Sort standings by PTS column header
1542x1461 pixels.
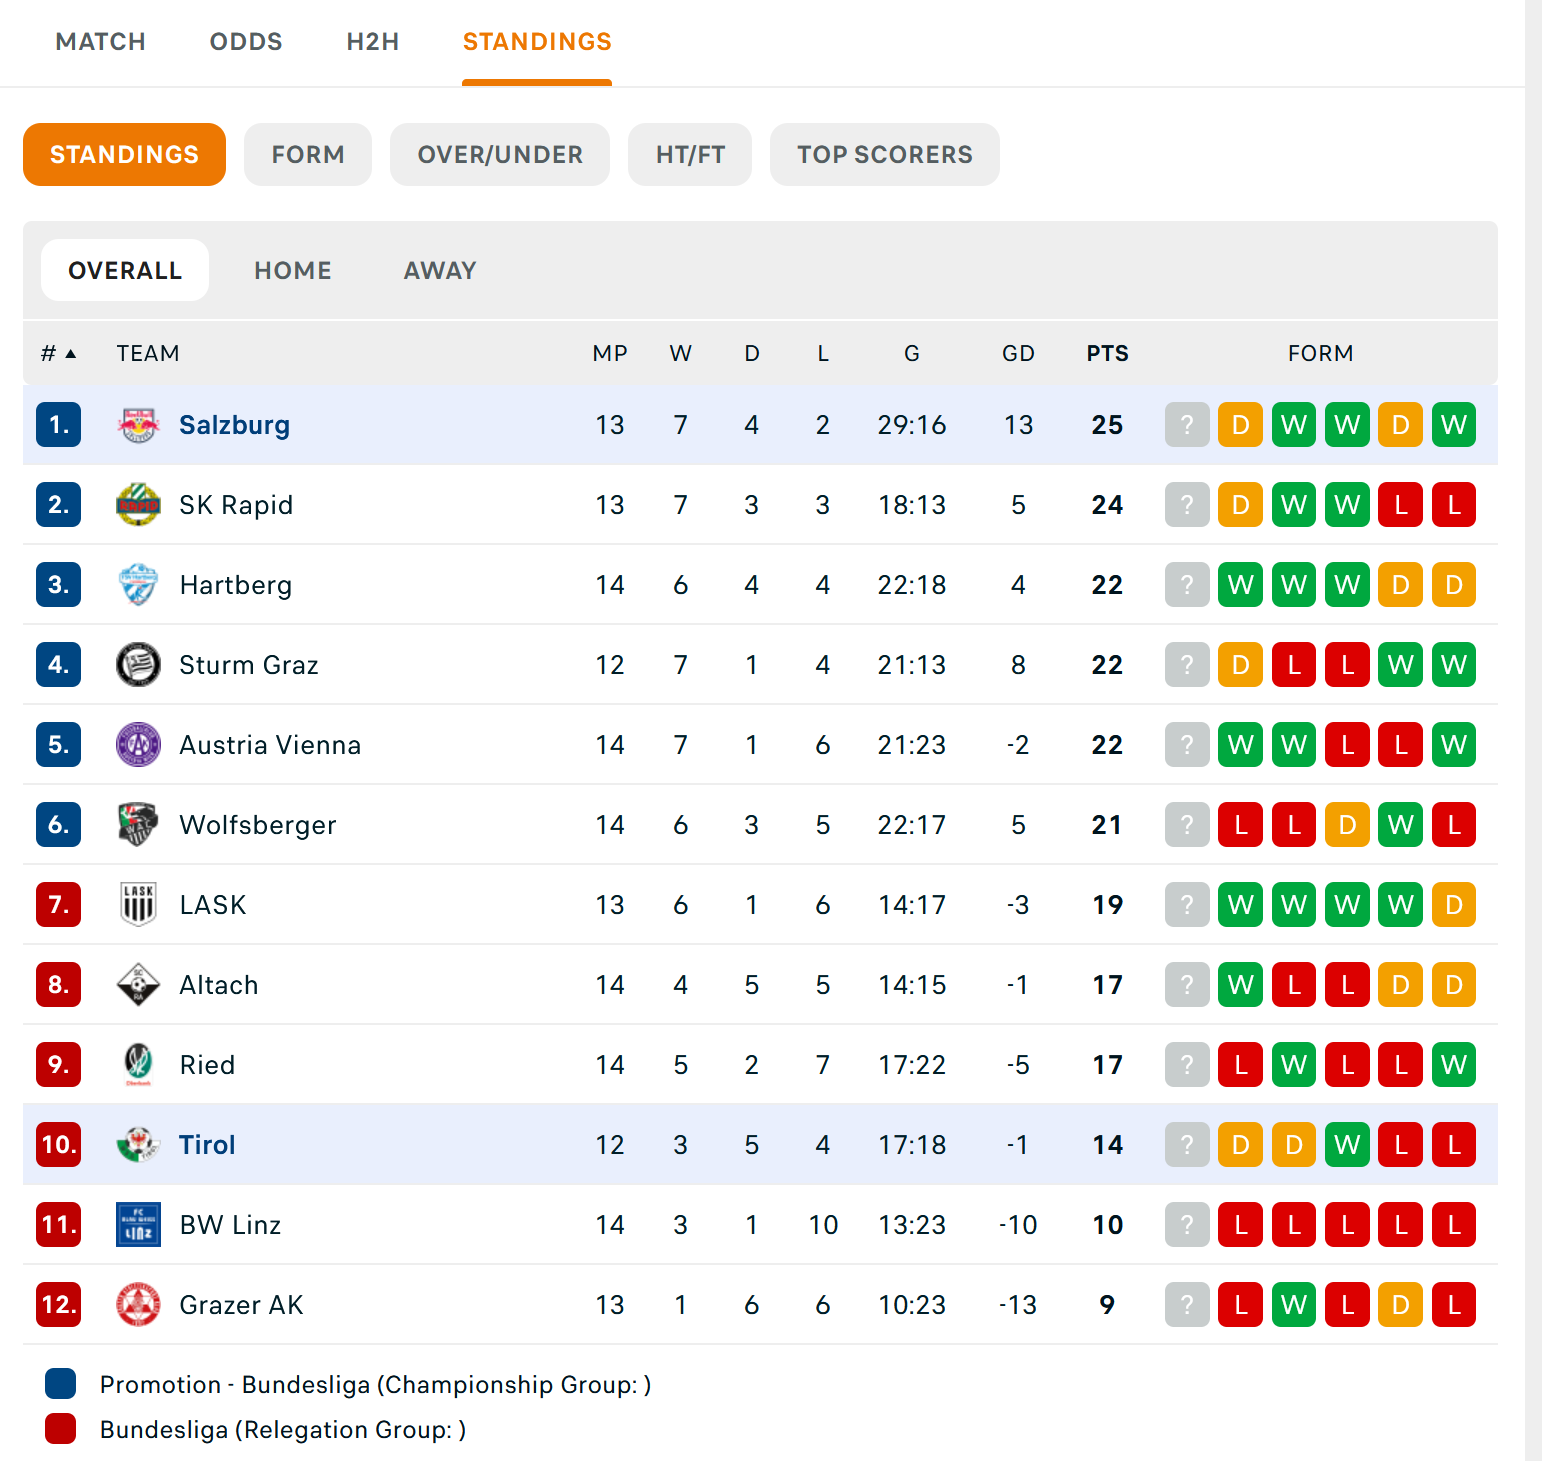[x=1107, y=354]
